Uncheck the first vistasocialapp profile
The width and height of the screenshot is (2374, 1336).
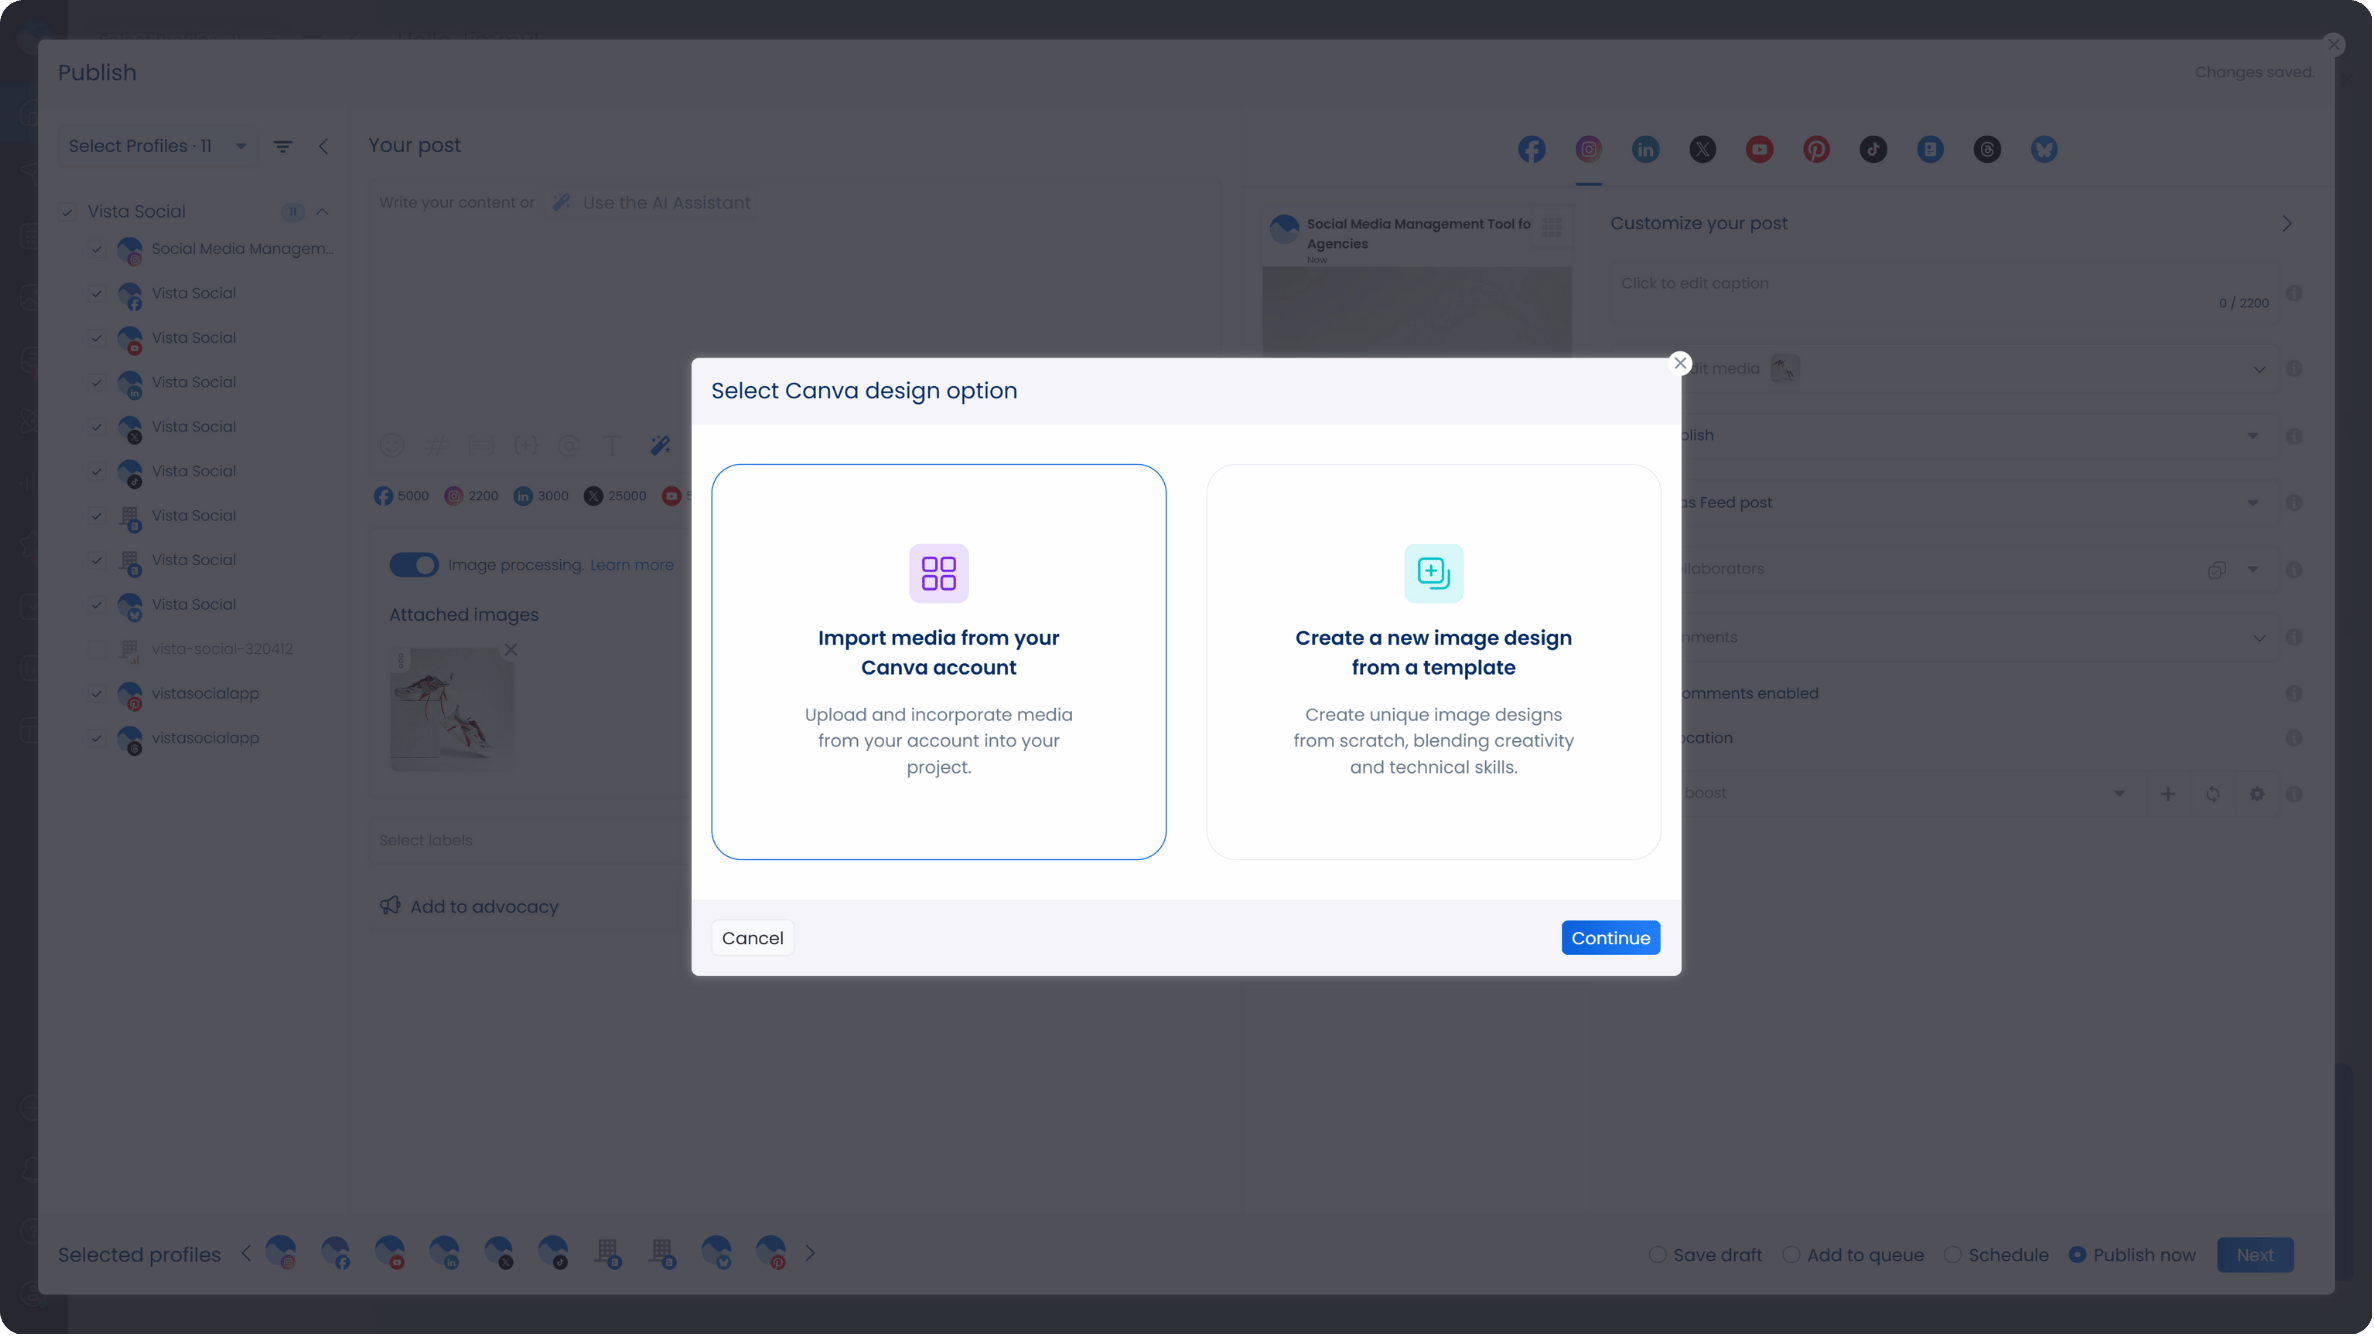click(x=96, y=694)
